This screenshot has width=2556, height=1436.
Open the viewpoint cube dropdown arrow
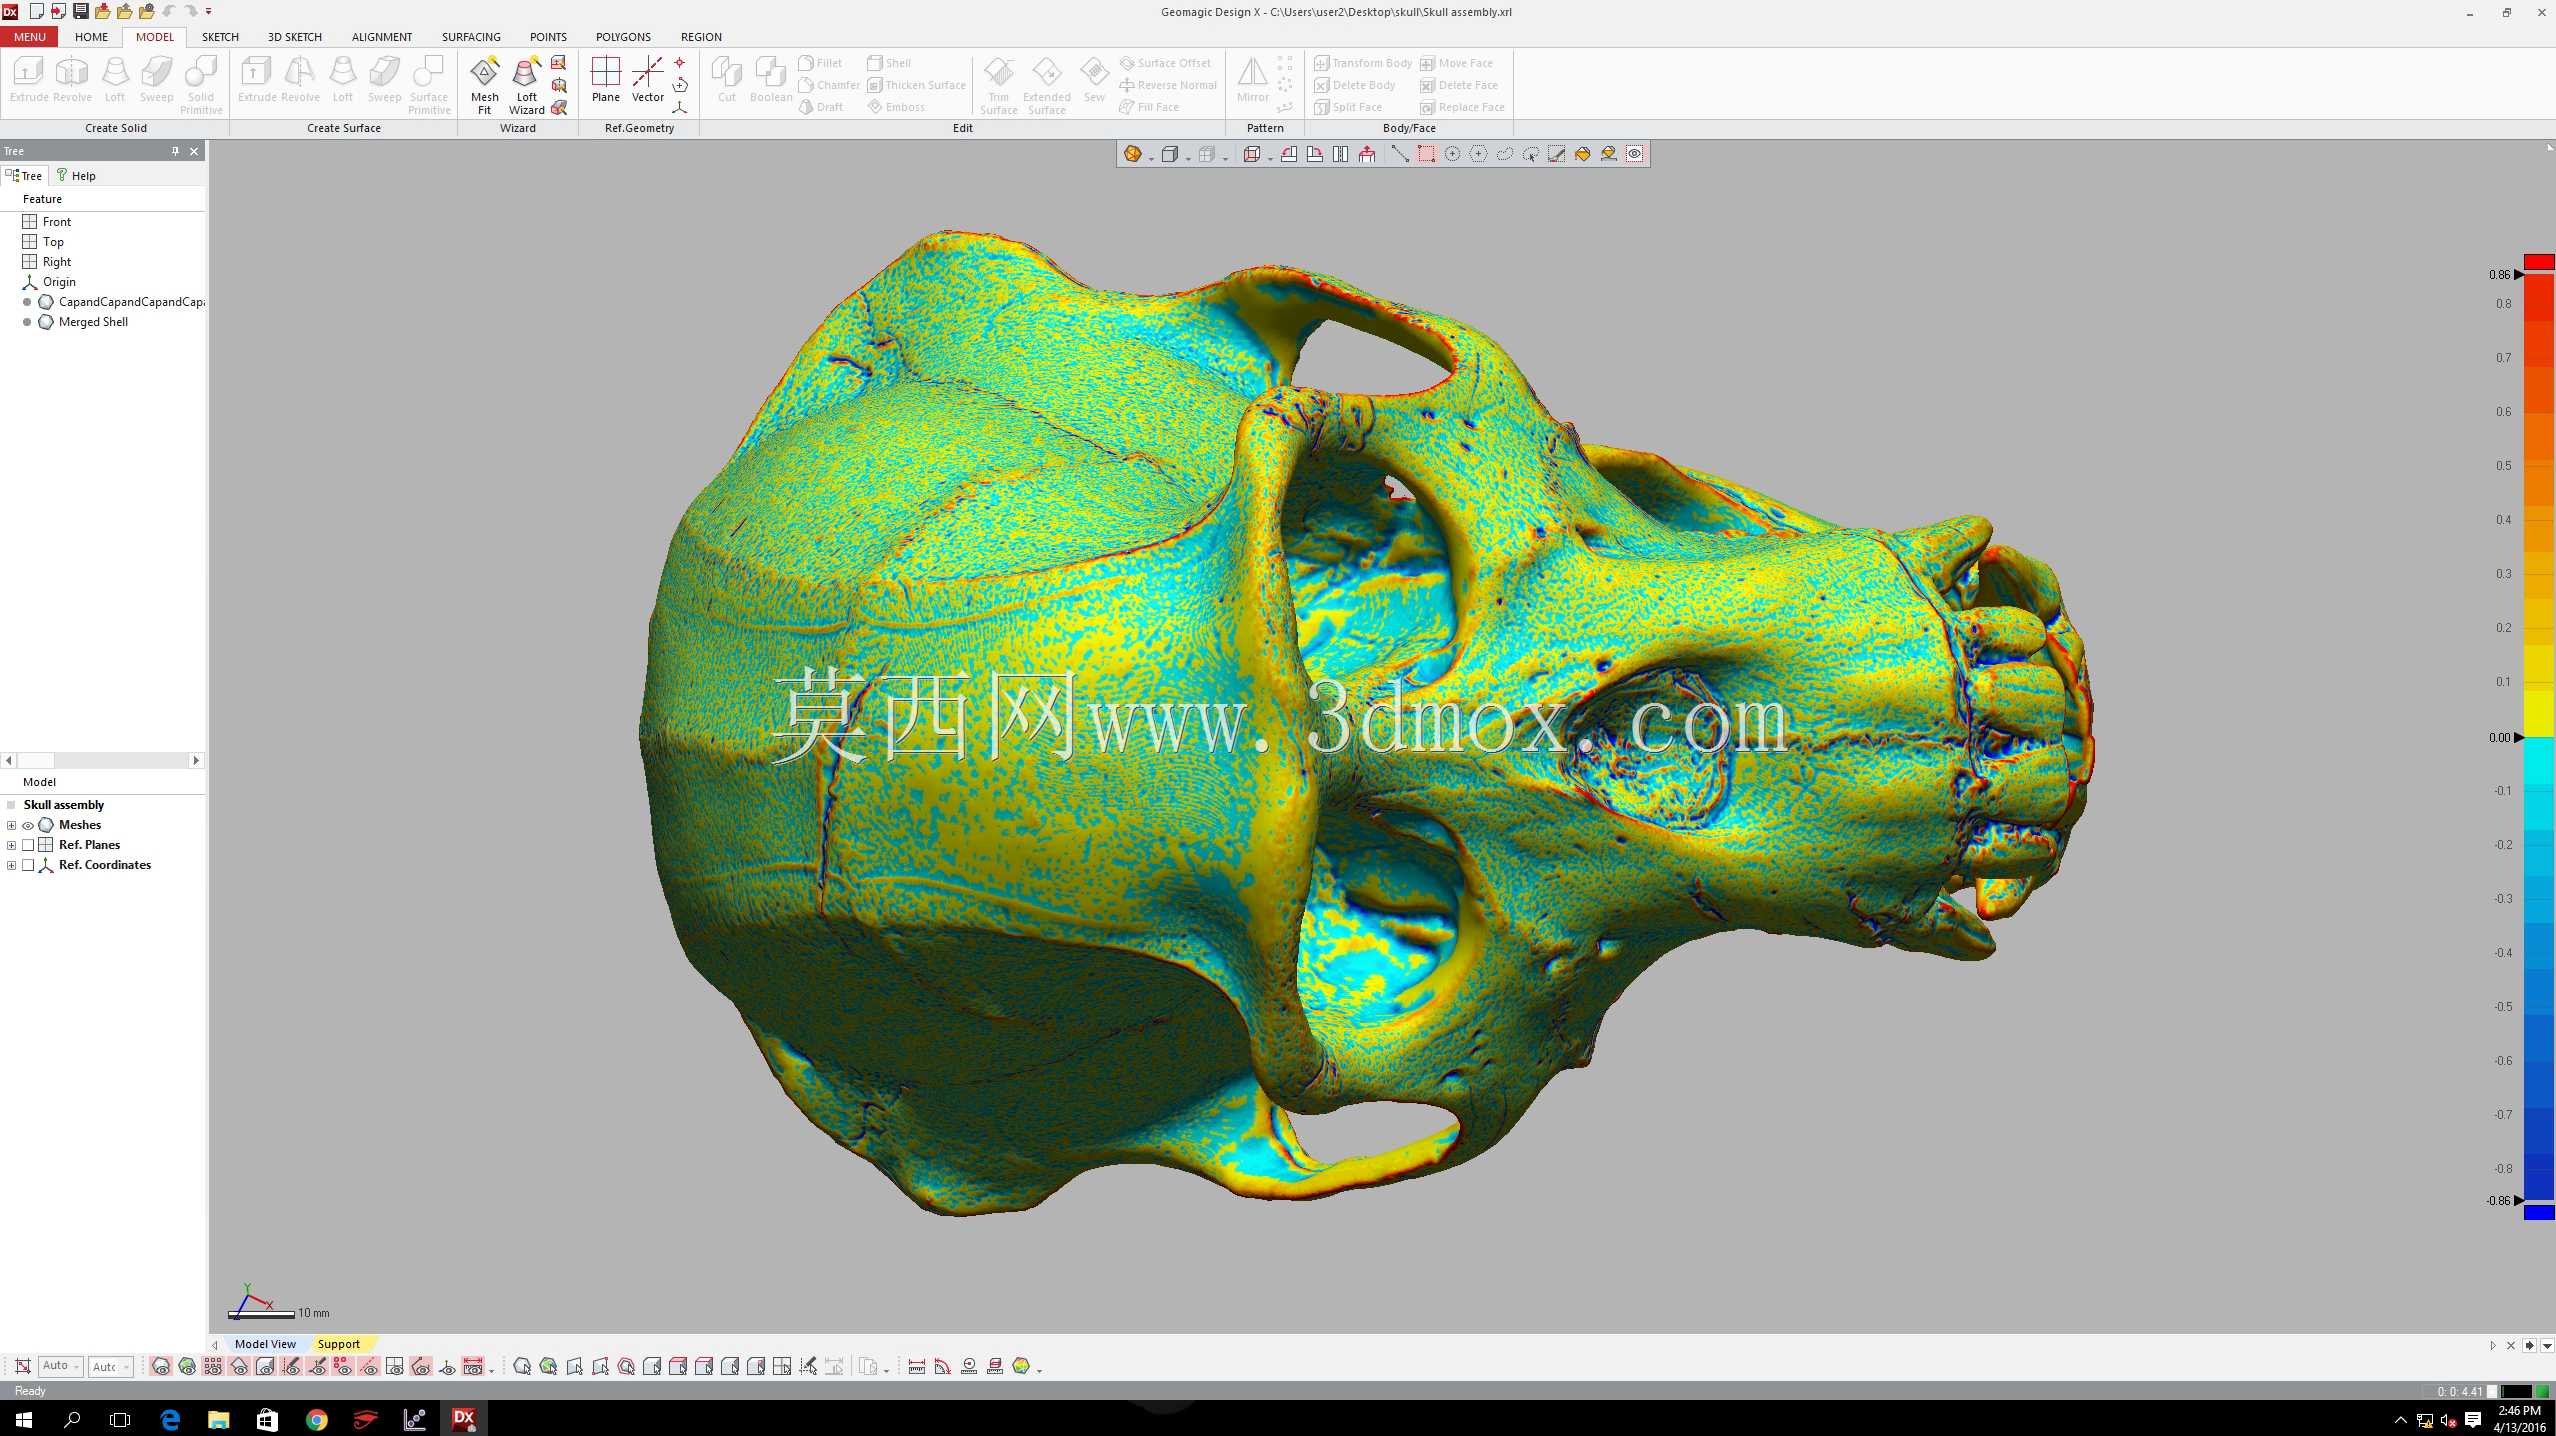click(x=1270, y=158)
